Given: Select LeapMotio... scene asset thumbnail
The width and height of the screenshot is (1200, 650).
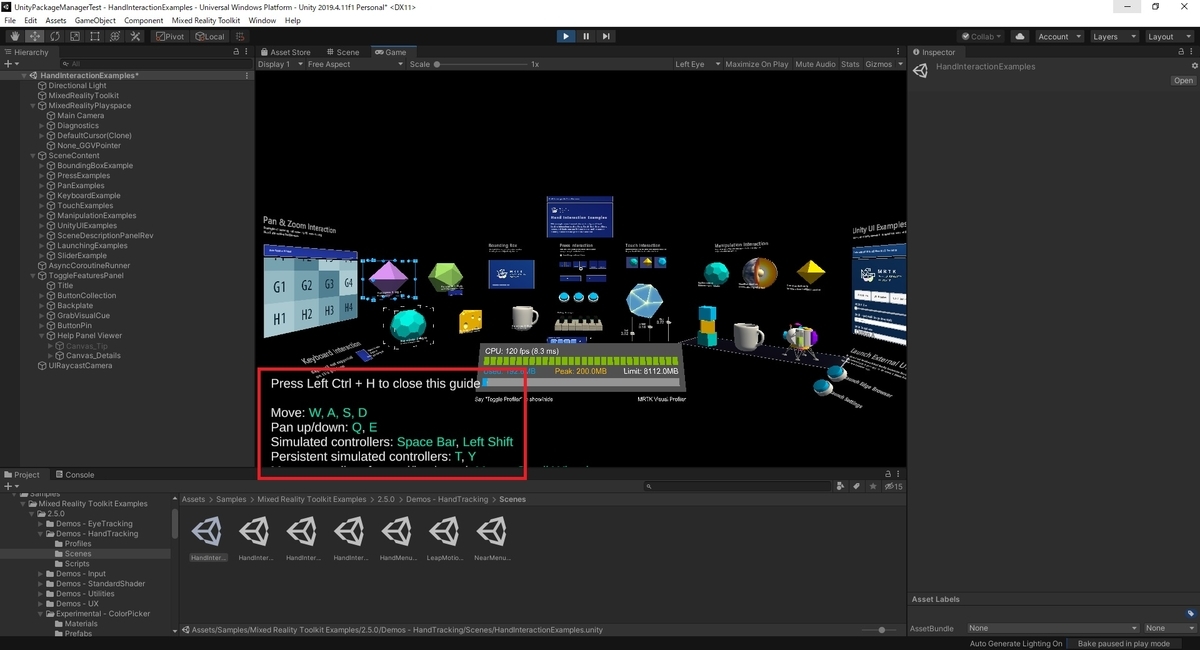Looking at the screenshot, I should click(443, 539).
